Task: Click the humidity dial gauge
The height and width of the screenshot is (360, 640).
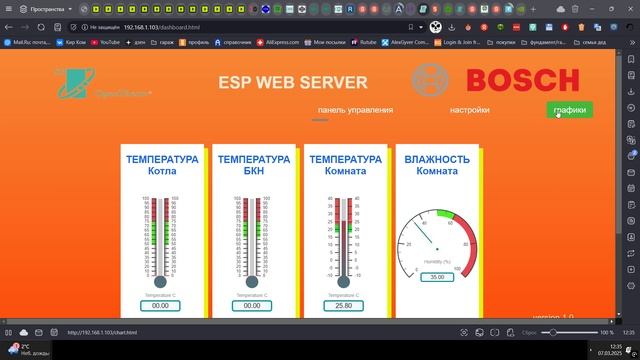Action: click(437, 244)
